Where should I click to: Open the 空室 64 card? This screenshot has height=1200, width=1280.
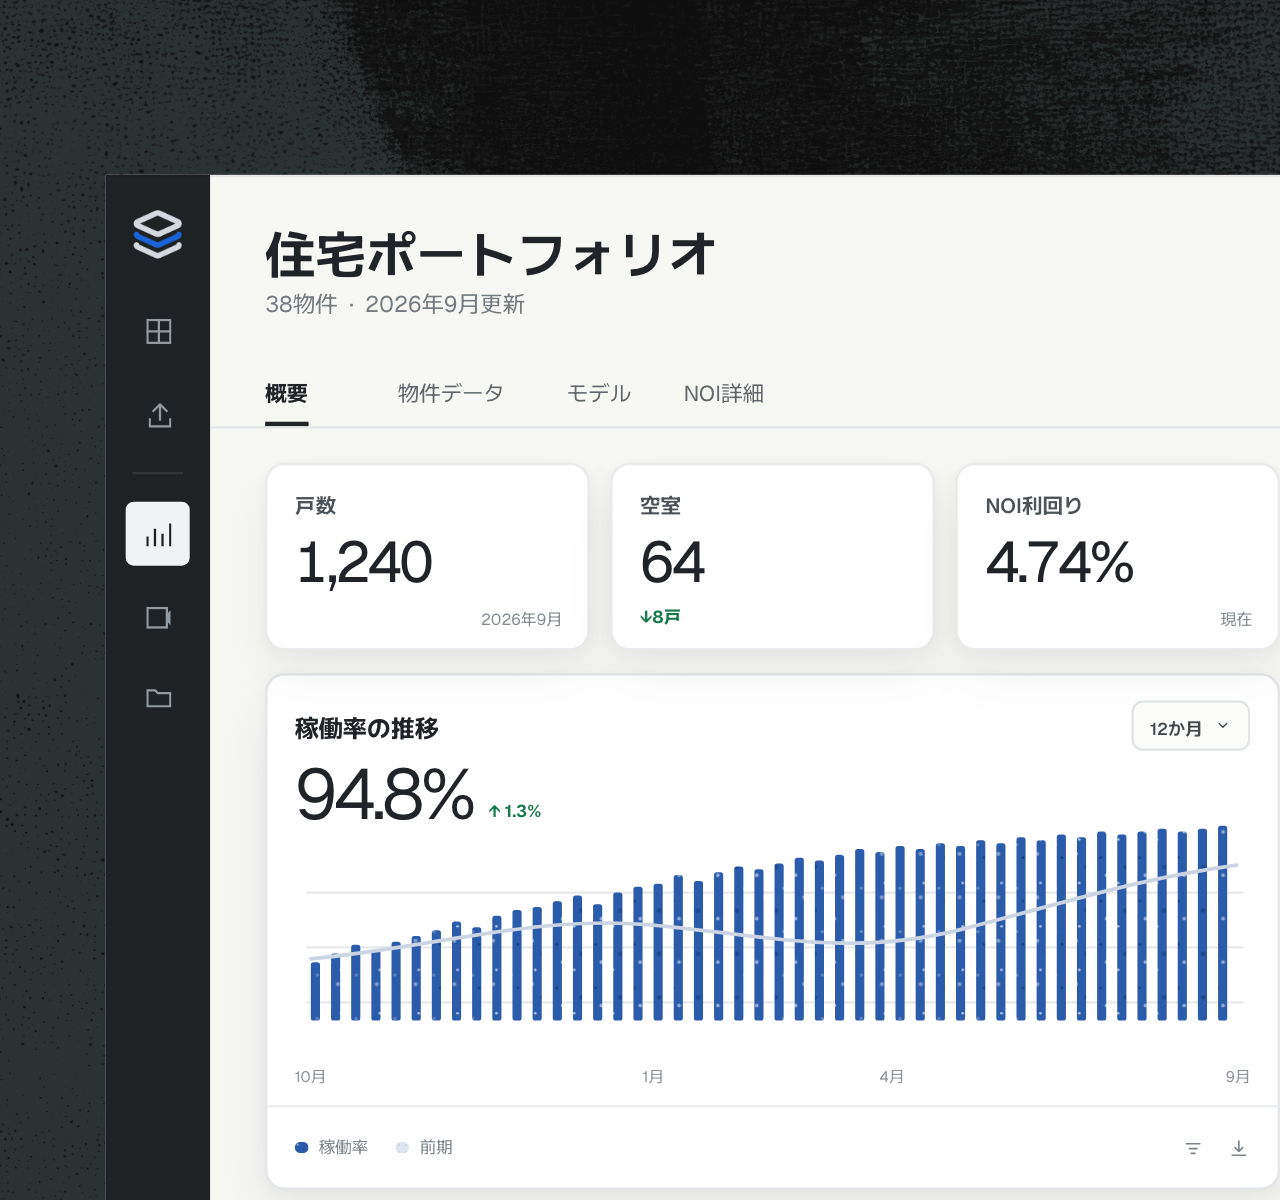click(x=772, y=556)
